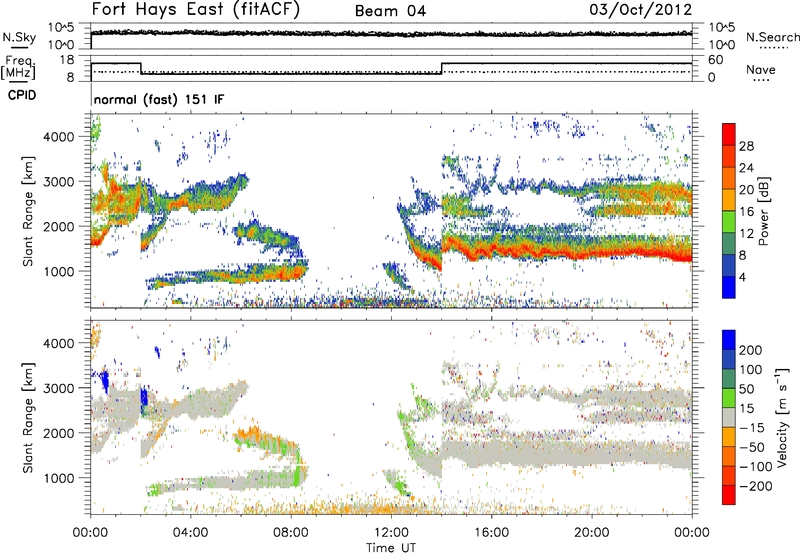Screen dimensions: 800x554
Task: Click the 'Power [dB]' color bar label
Action: (x=763, y=211)
